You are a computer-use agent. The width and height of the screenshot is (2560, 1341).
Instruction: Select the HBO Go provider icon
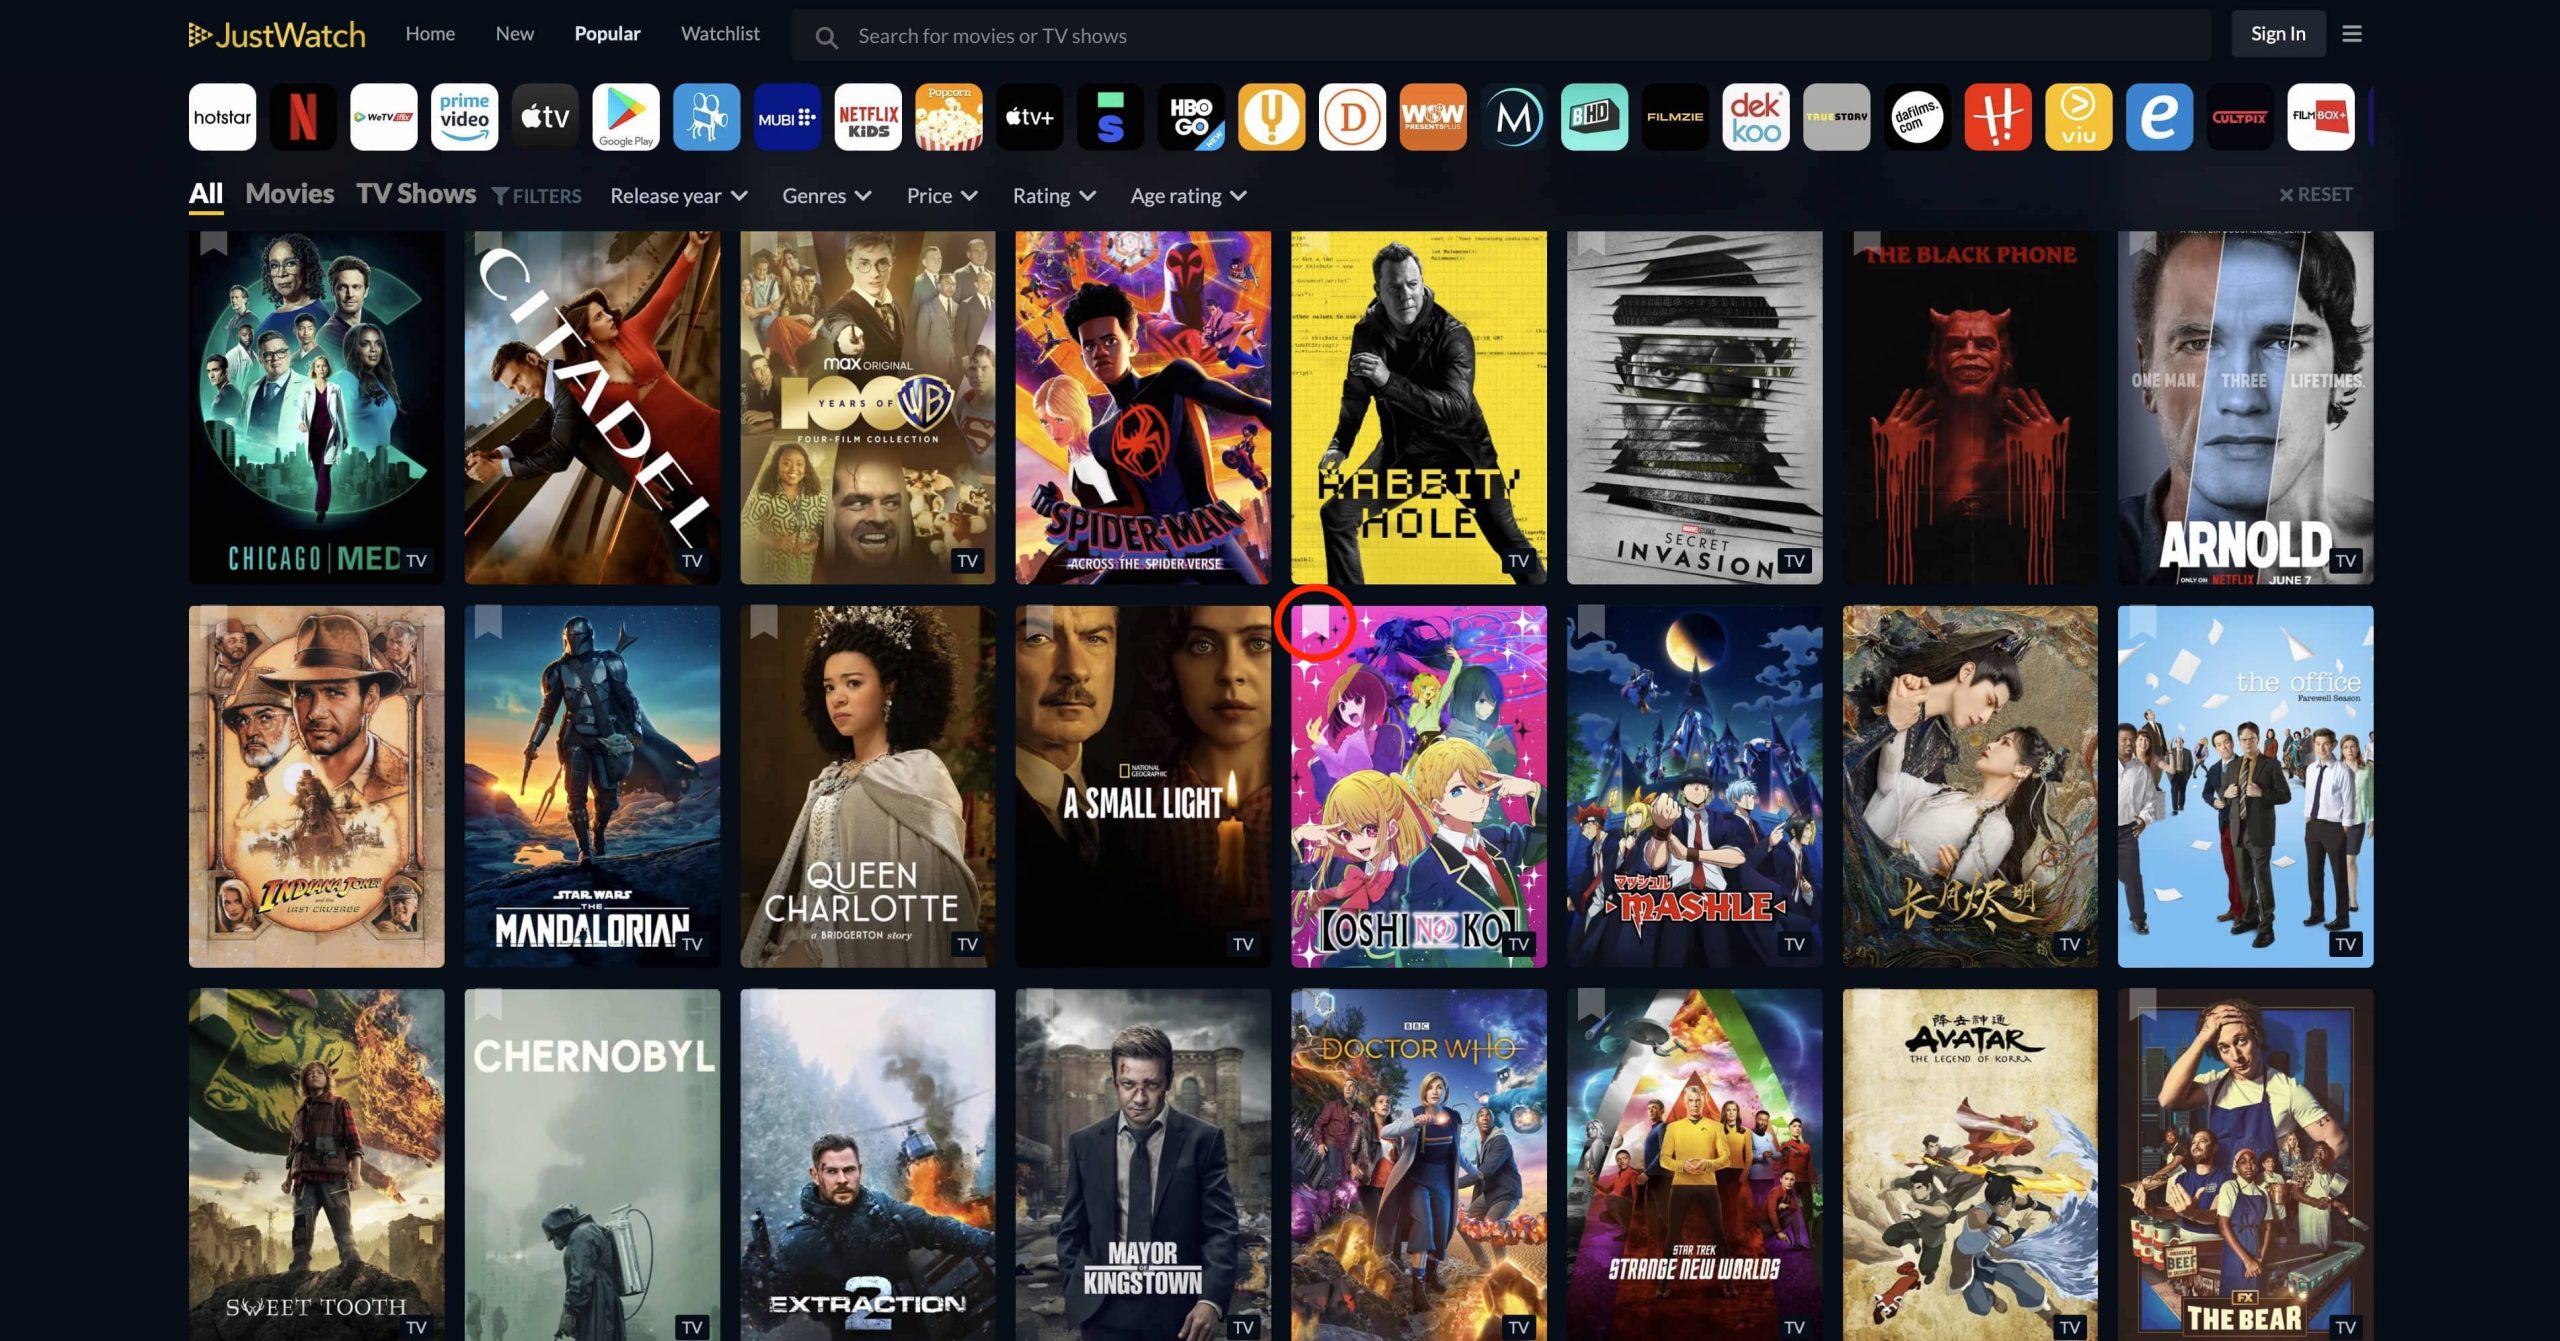[x=1191, y=117]
